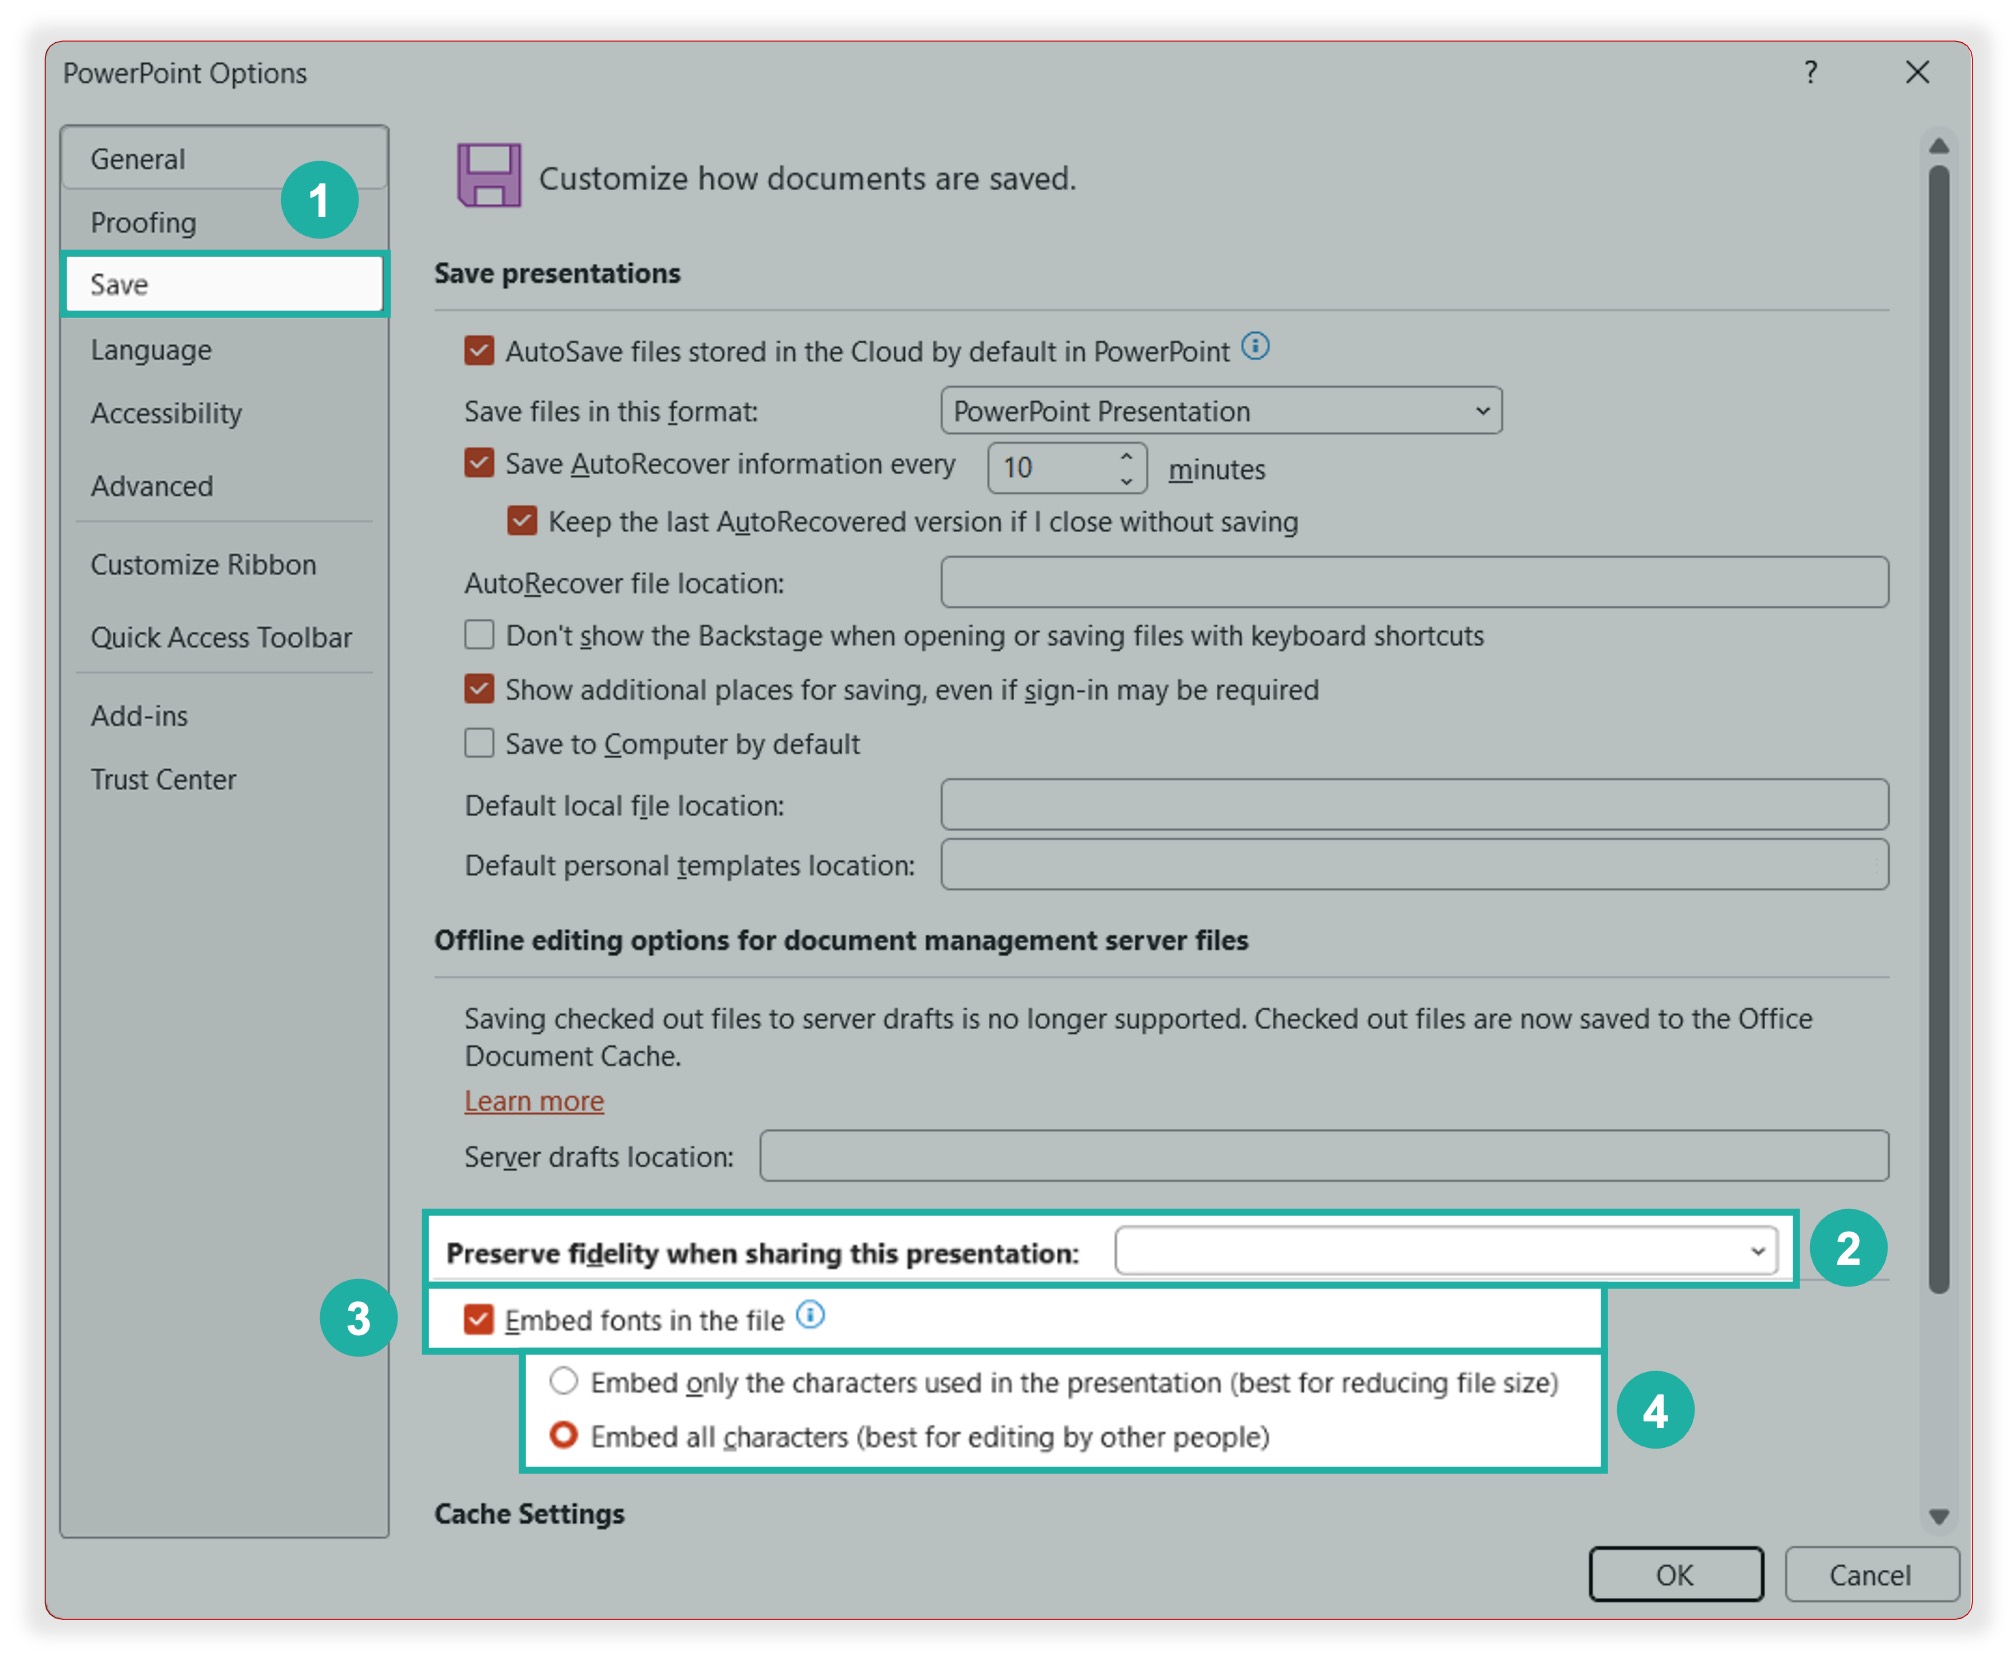Click the Default local file location field
2016x1659 pixels.
coord(1414,804)
